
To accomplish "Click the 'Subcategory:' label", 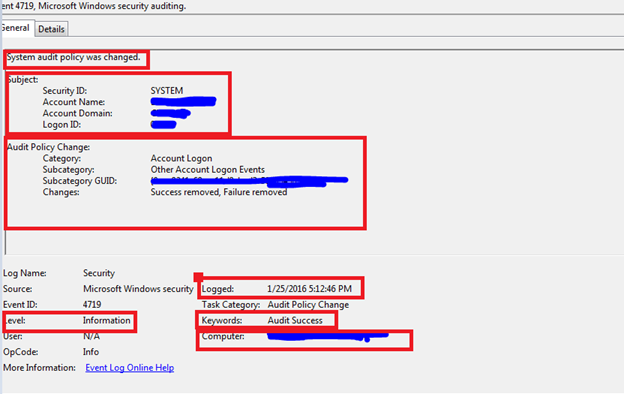I will point(68,170).
